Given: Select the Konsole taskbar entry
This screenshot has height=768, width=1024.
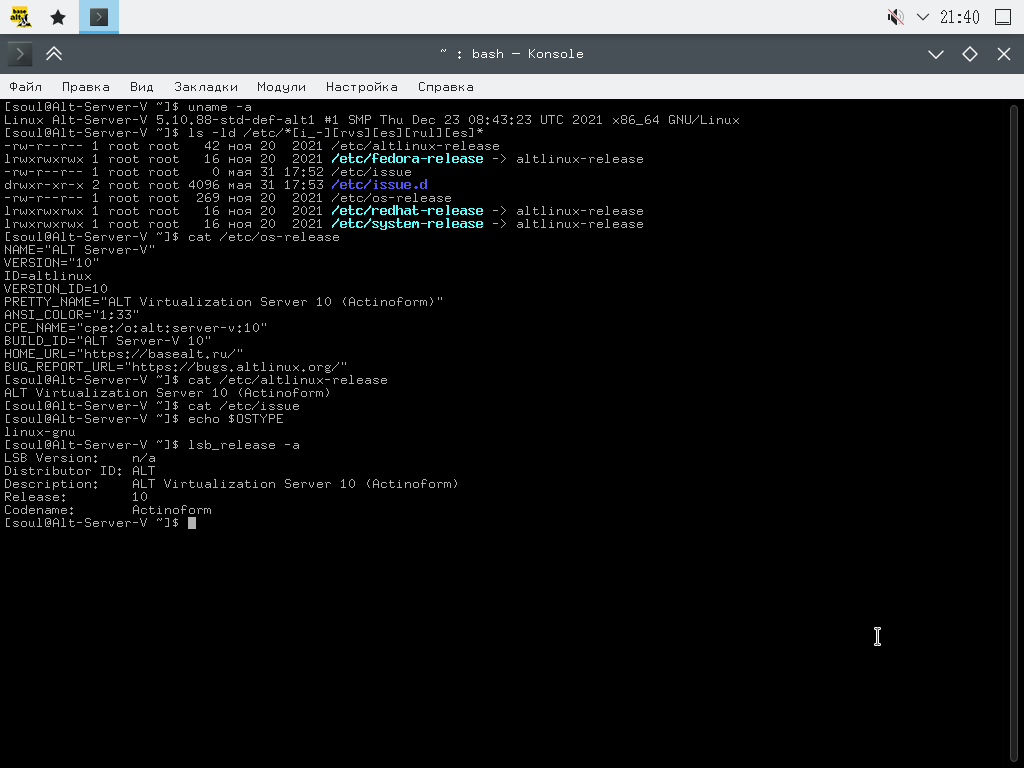Looking at the screenshot, I should point(99,17).
